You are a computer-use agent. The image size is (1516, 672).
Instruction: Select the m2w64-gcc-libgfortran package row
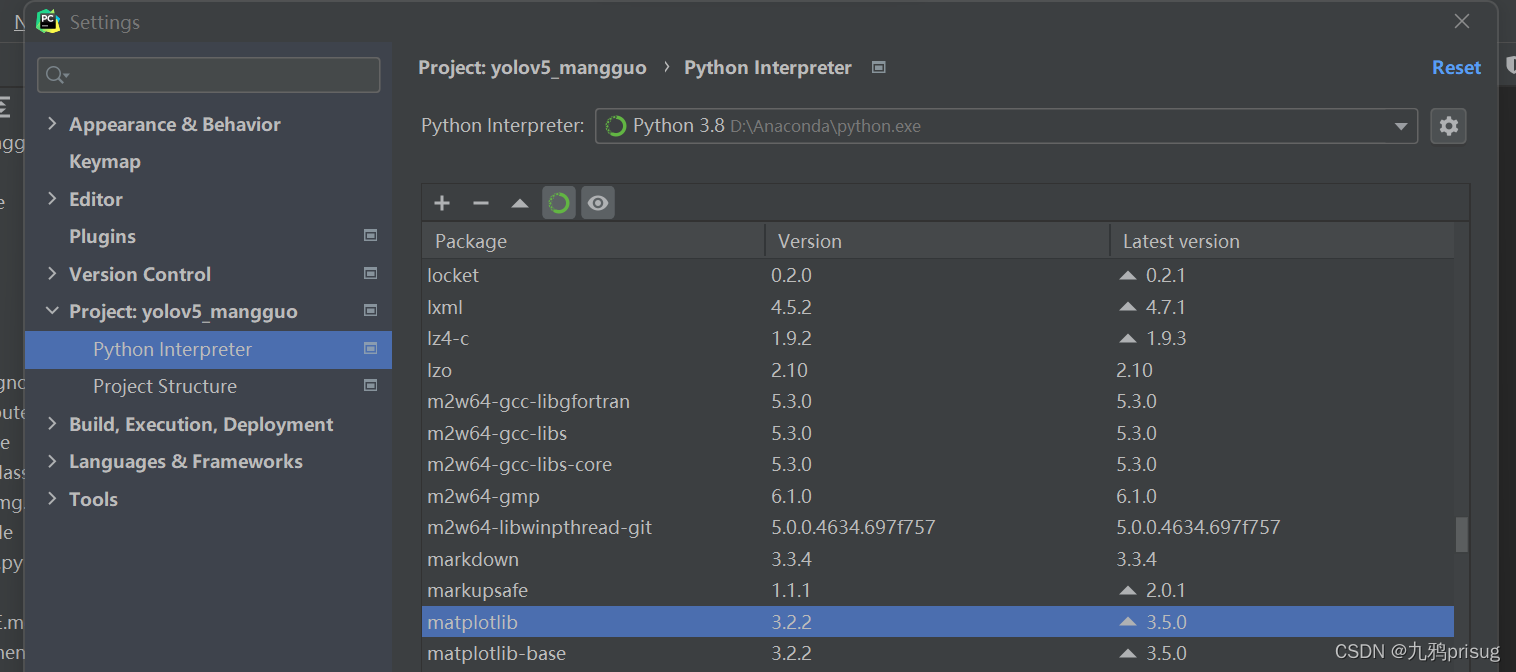point(938,401)
